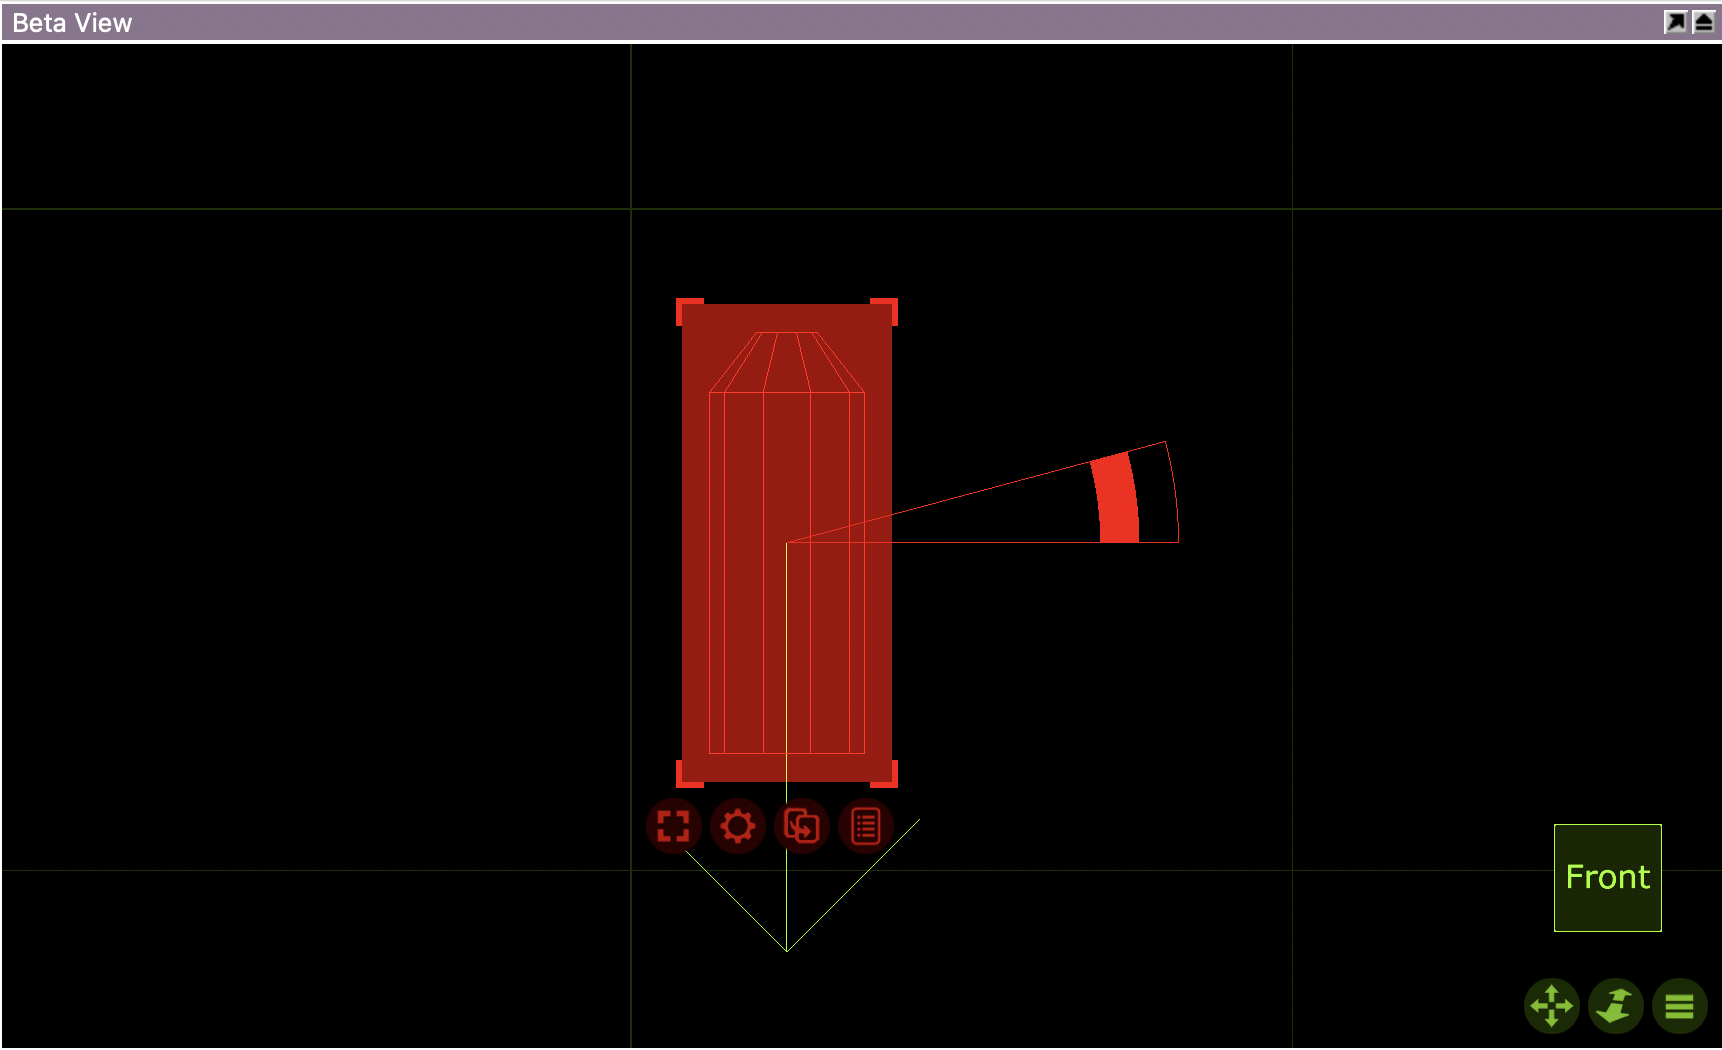The image size is (1722, 1050).
Task: Click the eject icon in title bar
Action: point(1704,22)
